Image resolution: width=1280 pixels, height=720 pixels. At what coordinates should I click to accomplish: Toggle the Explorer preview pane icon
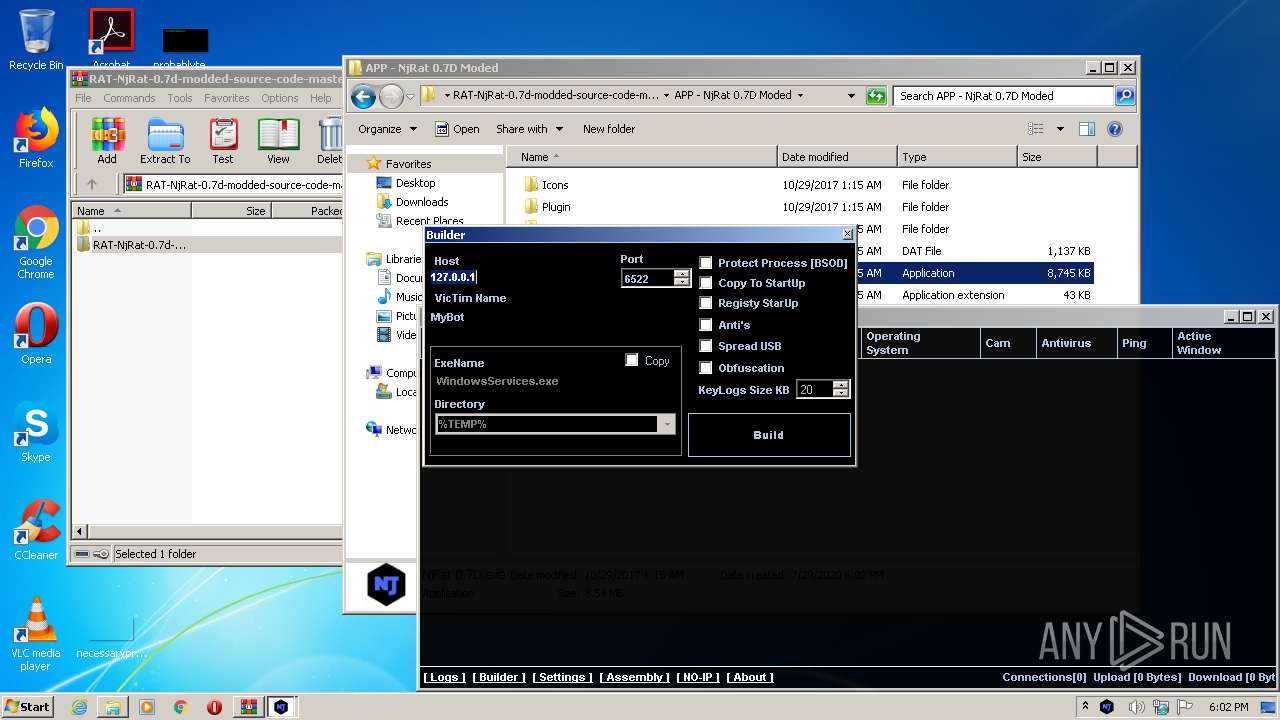[x=1087, y=129]
